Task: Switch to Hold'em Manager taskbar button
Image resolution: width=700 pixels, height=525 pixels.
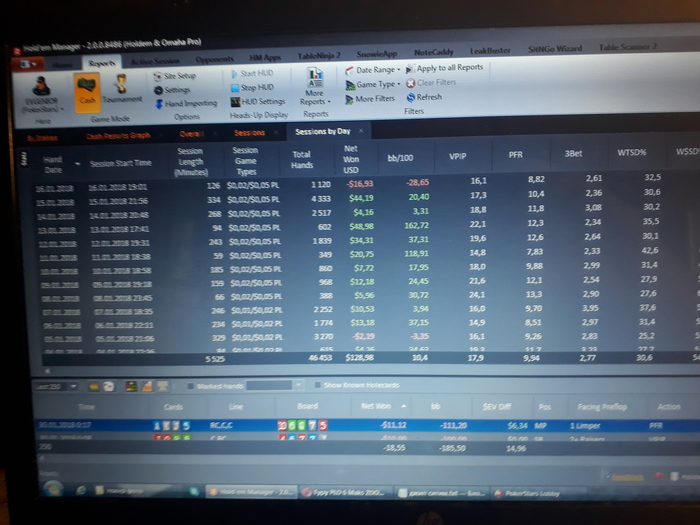Action: click(x=252, y=492)
